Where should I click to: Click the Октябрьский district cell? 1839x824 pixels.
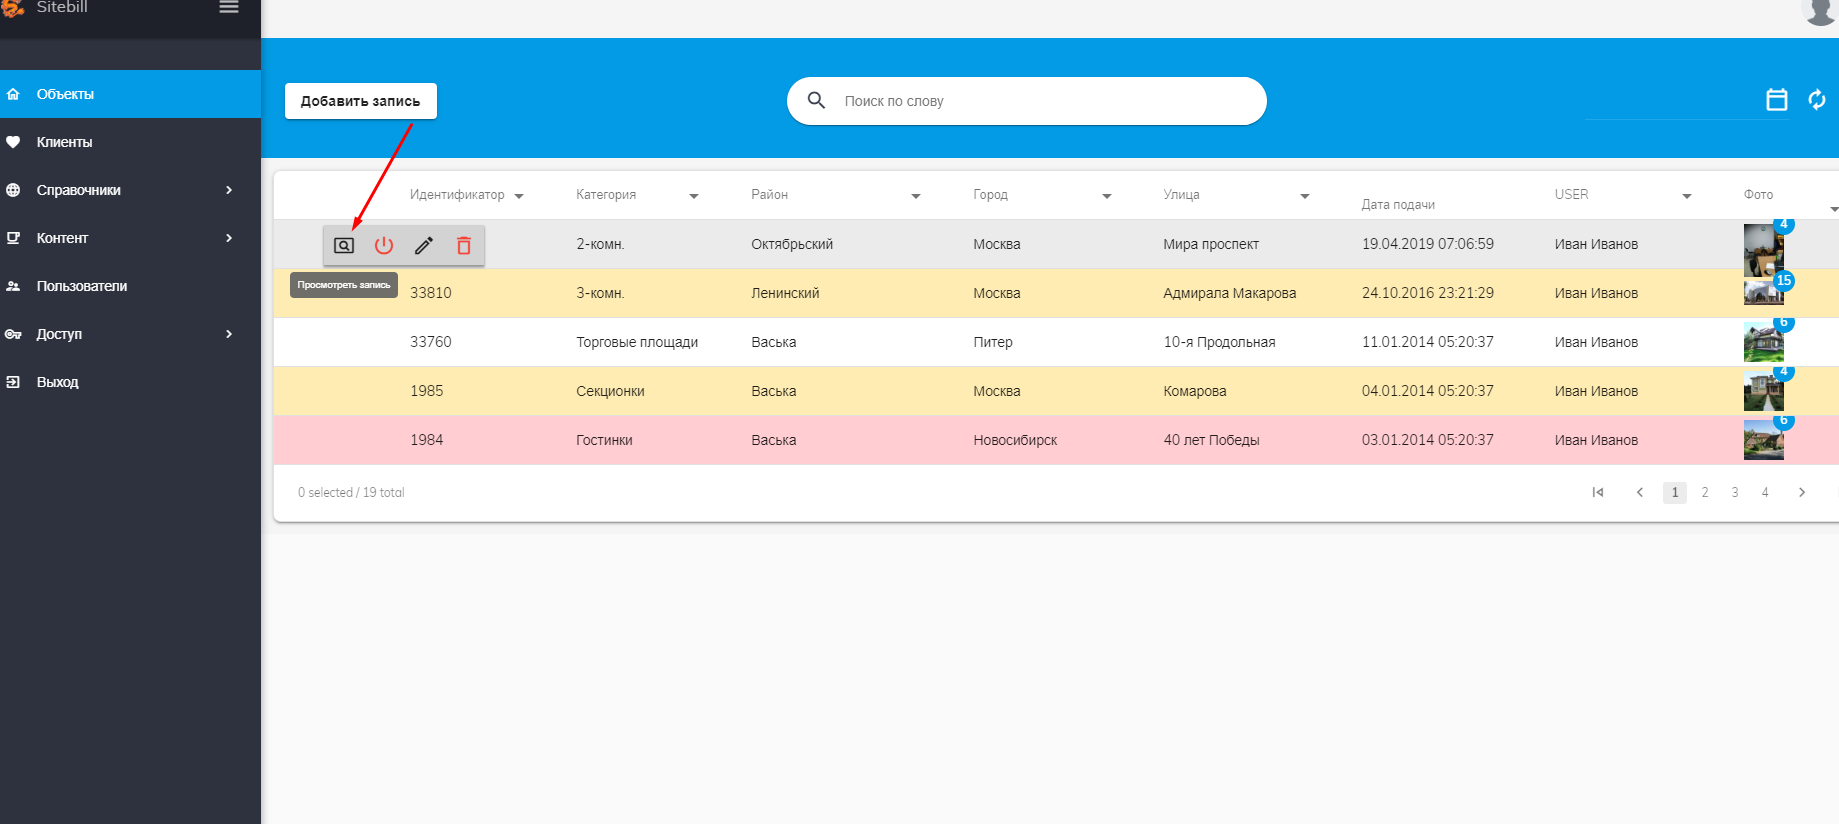pyautogui.click(x=792, y=244)
